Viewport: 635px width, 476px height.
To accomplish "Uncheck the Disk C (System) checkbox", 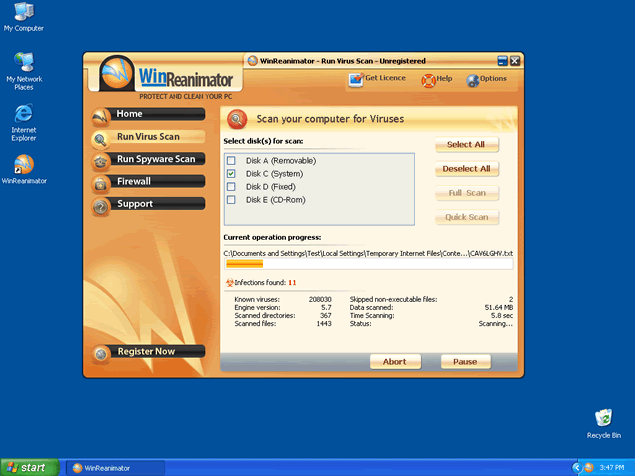I will coord(232,173).
